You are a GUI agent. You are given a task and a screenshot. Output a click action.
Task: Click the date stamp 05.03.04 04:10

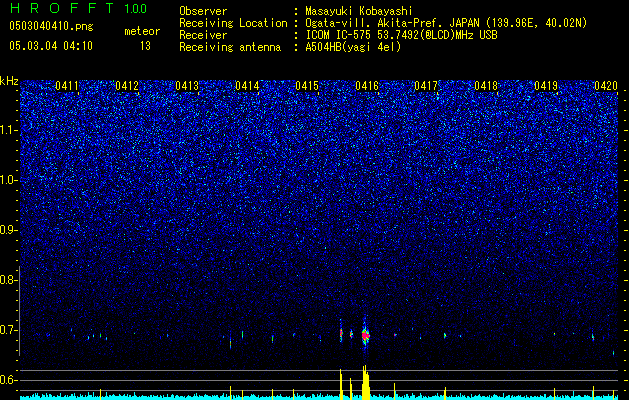tap(51, 46)
